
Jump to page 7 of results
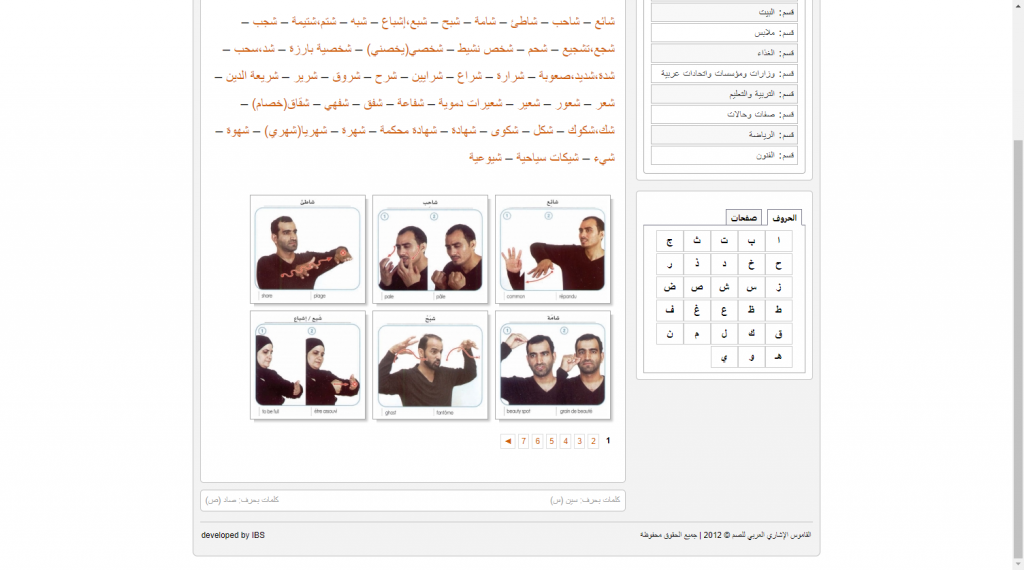(x=523, y=441)
